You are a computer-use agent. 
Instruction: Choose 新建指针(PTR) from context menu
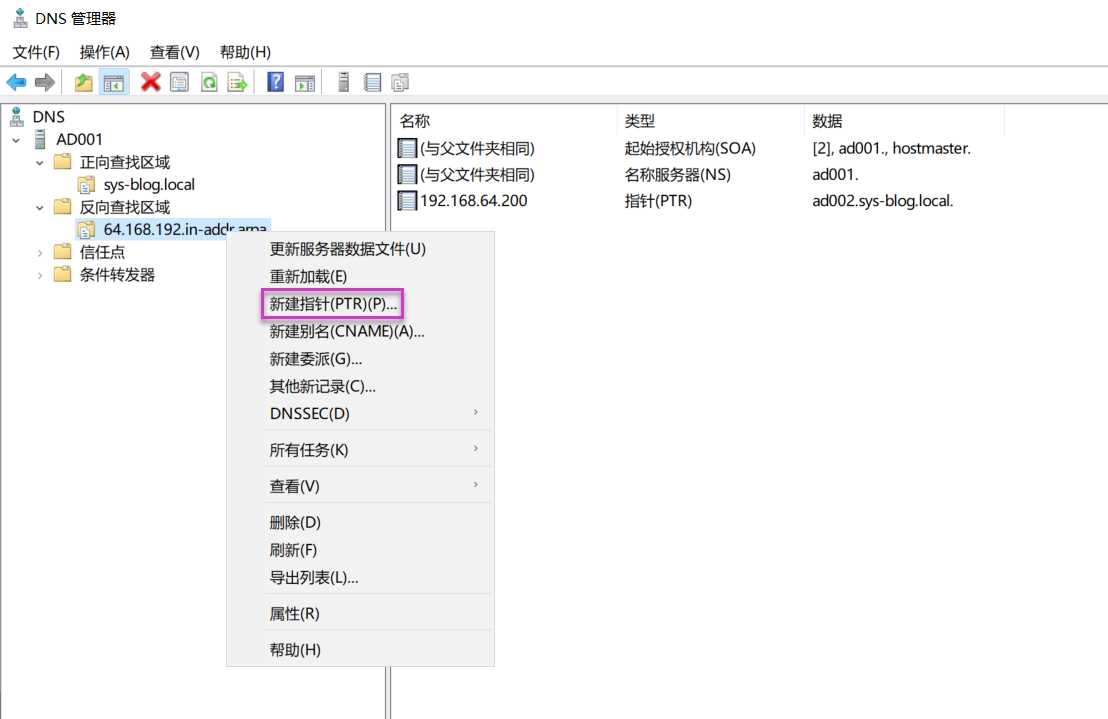coord(333,303)
